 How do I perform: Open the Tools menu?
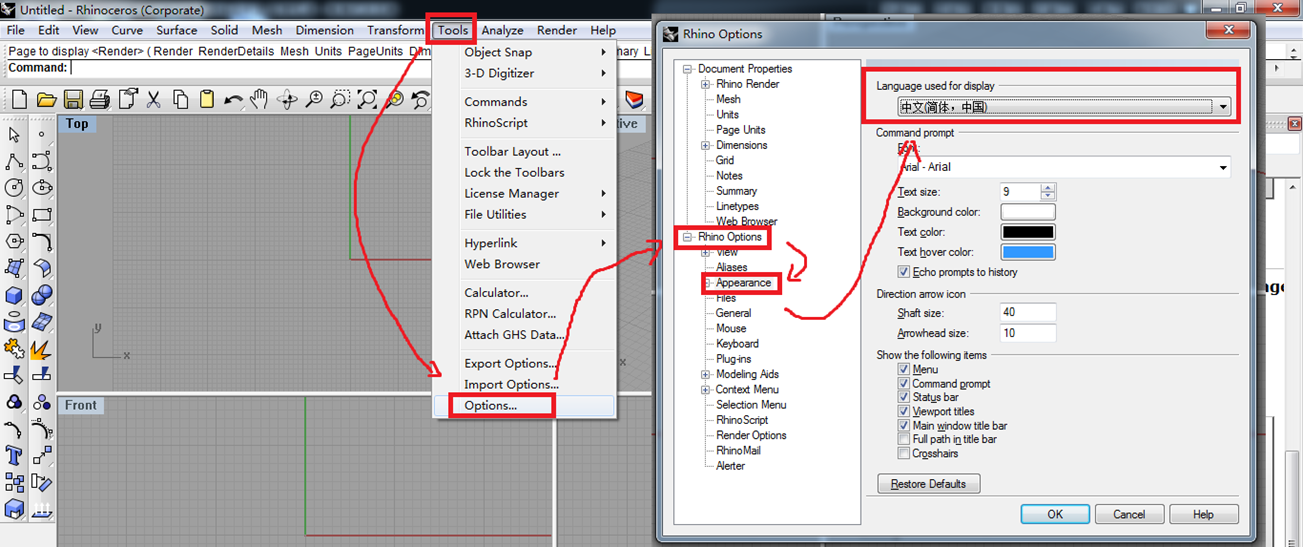point(452,30)
